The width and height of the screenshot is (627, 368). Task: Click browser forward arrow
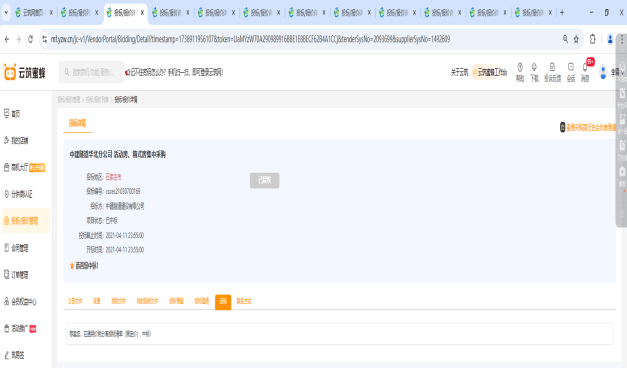click(x=18, y=39)
